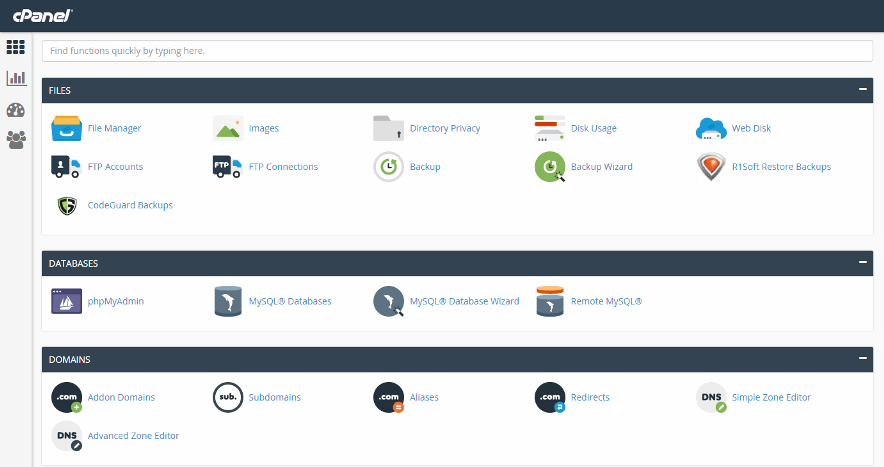
Task: Open the MySQL® Databases link
Action: click(x=290, y=301)
